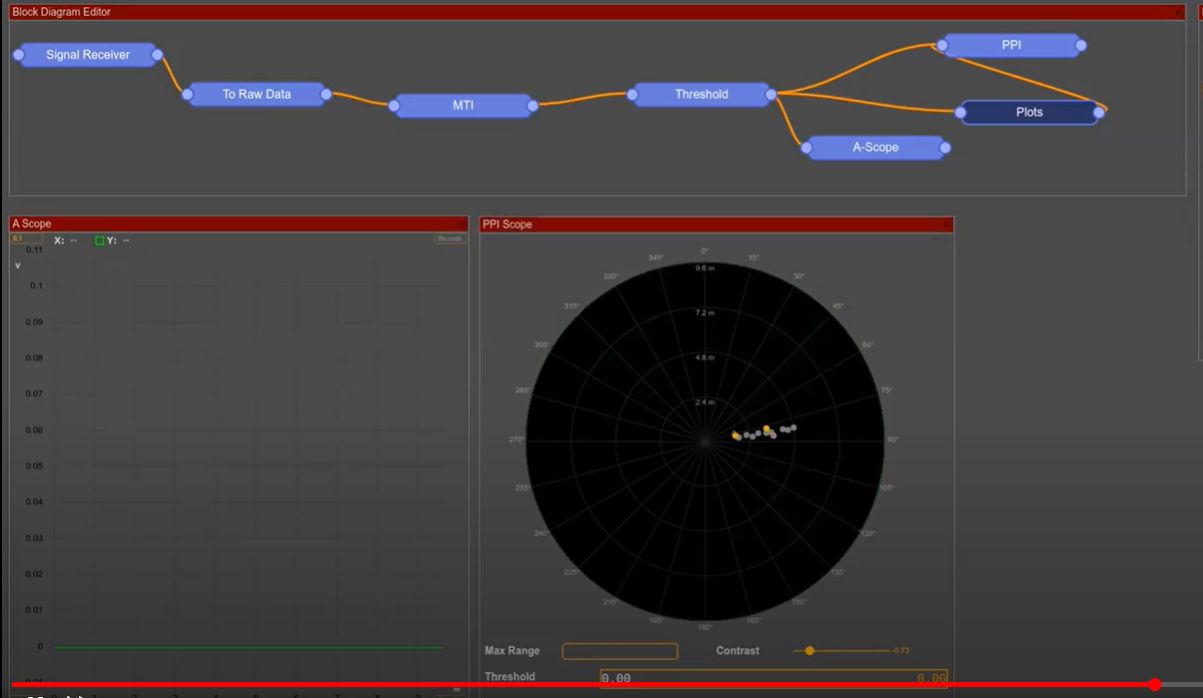Click the MTI block in the diagram
1203x698 pixels.
(463, 104)
